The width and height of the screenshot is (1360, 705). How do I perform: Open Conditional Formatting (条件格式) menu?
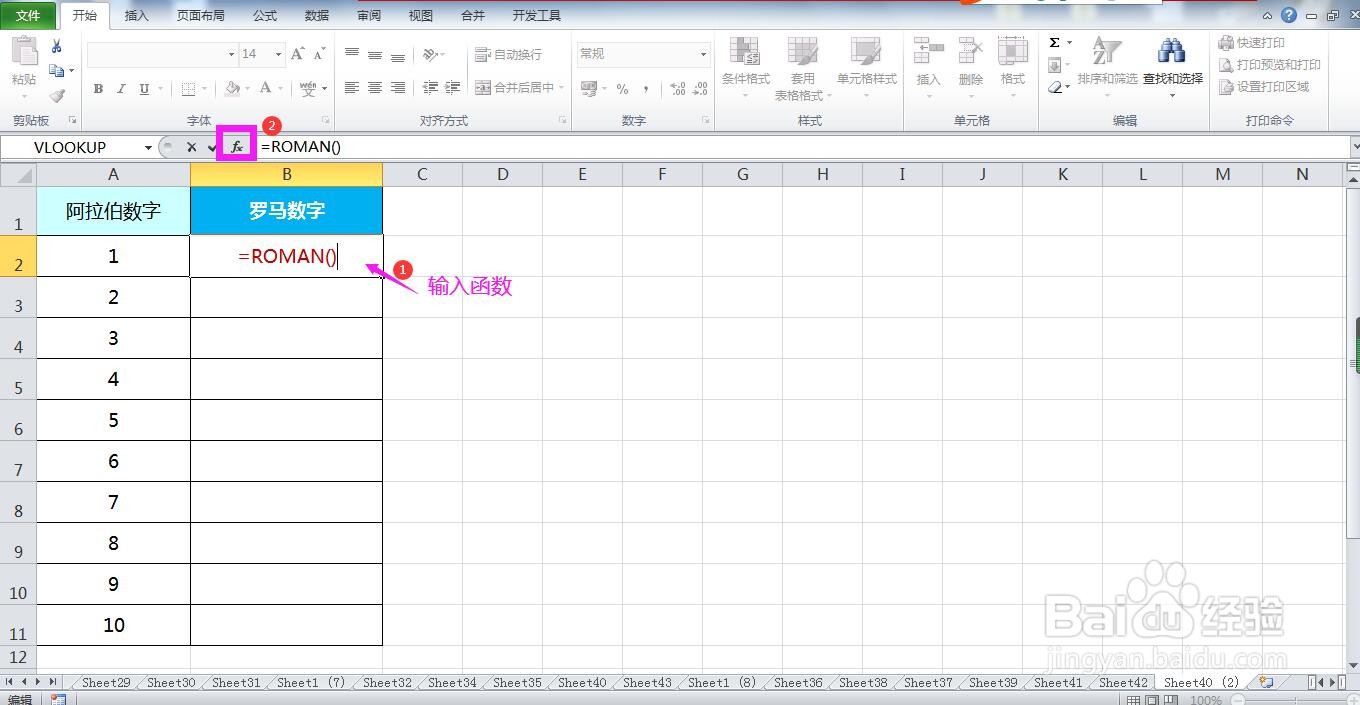(x=745, y=68)
